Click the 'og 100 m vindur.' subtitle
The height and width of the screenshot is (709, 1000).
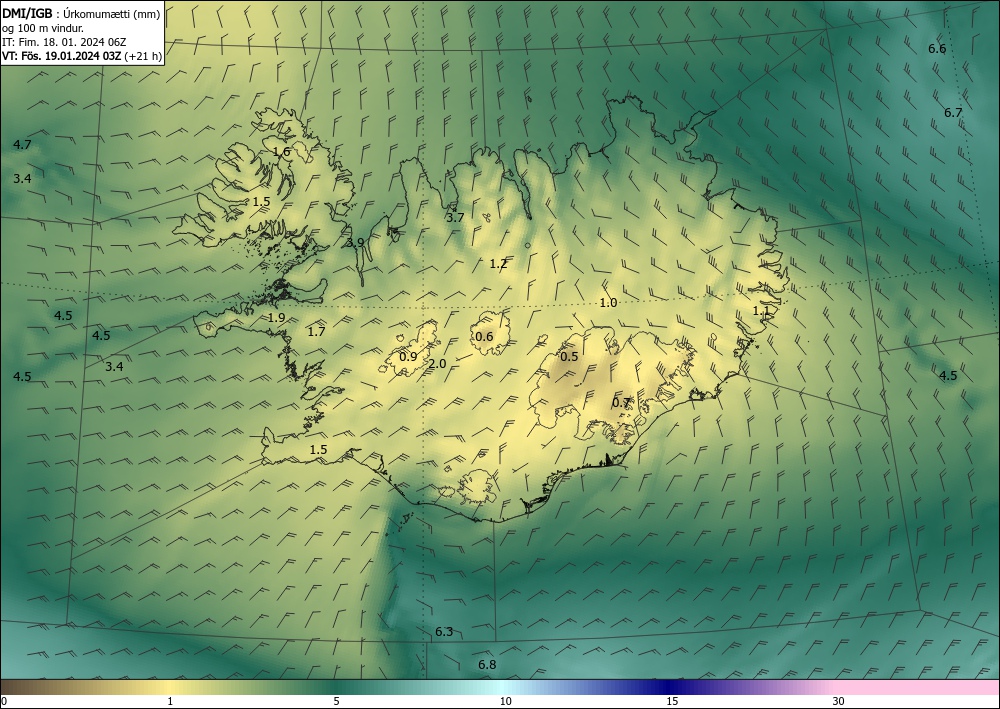[43, 28]
